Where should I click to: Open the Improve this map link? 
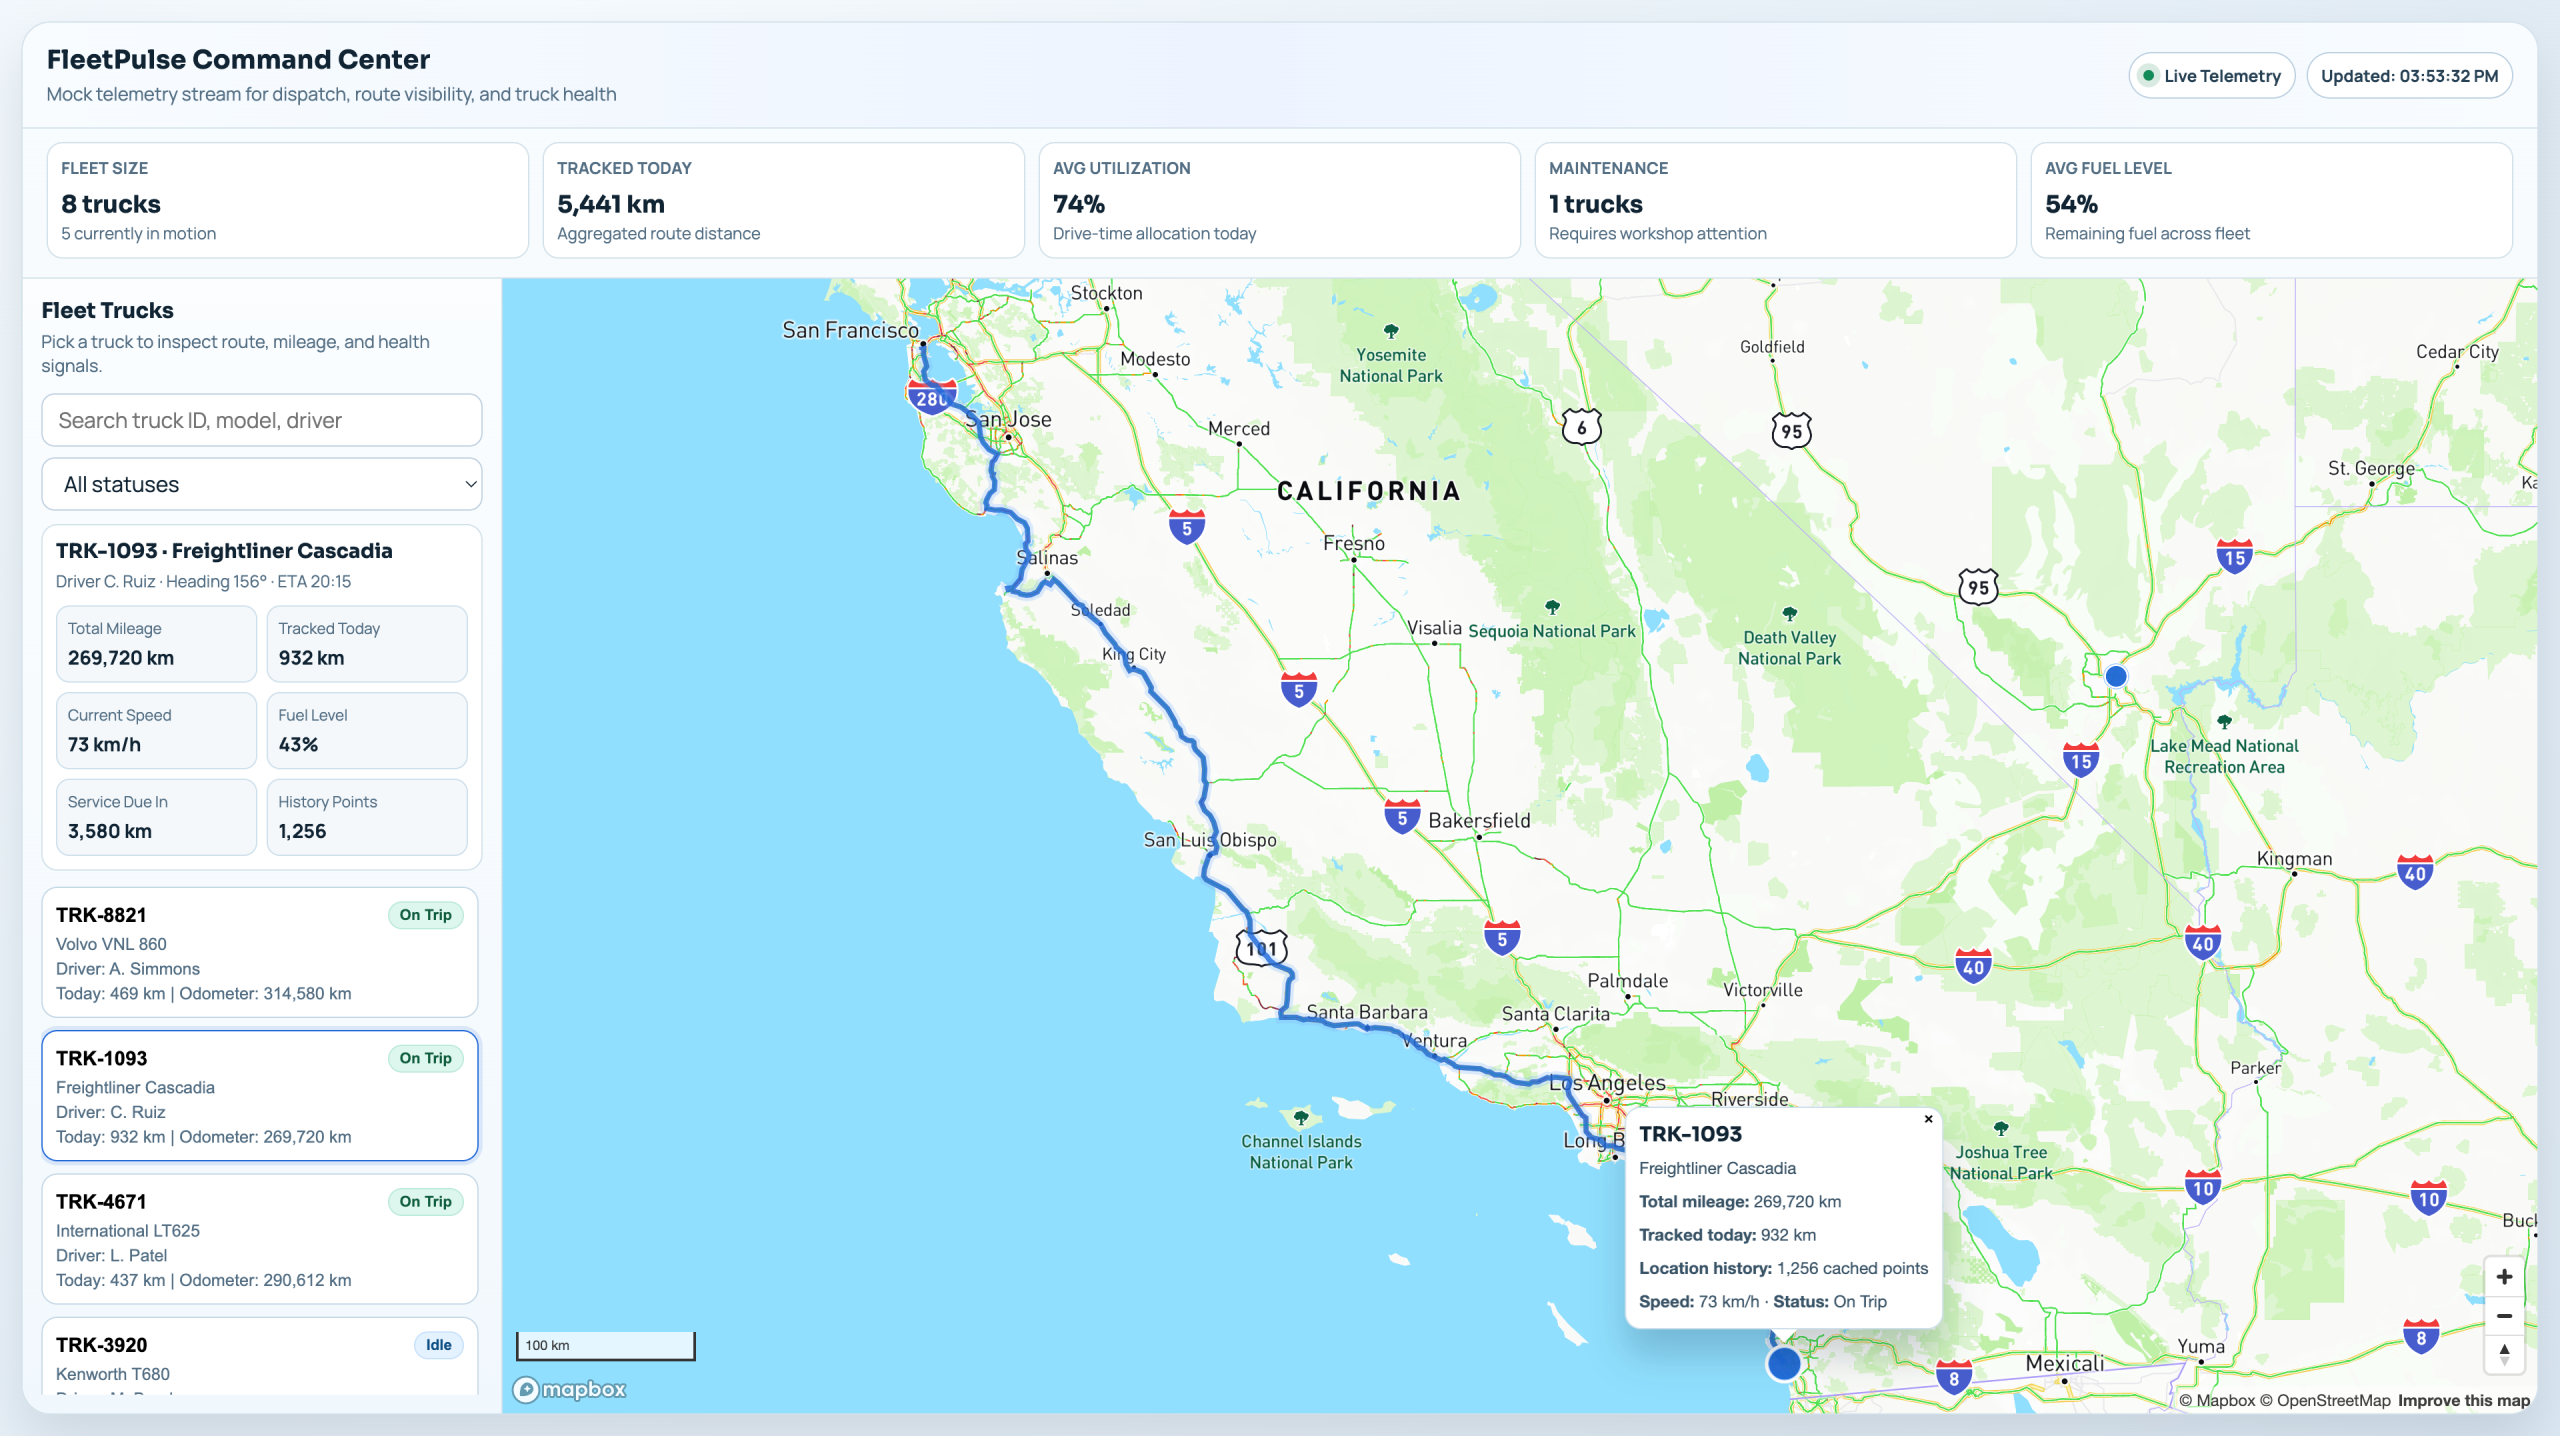[x=2463, y=1400]
